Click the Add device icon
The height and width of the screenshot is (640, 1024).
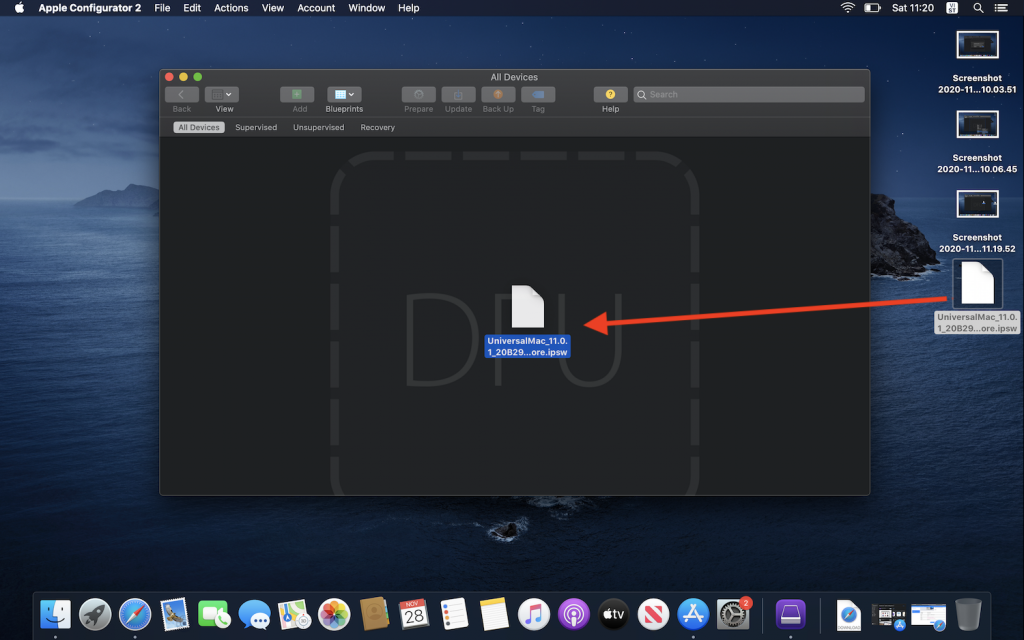pyautogui.click(x=297, y=94)
